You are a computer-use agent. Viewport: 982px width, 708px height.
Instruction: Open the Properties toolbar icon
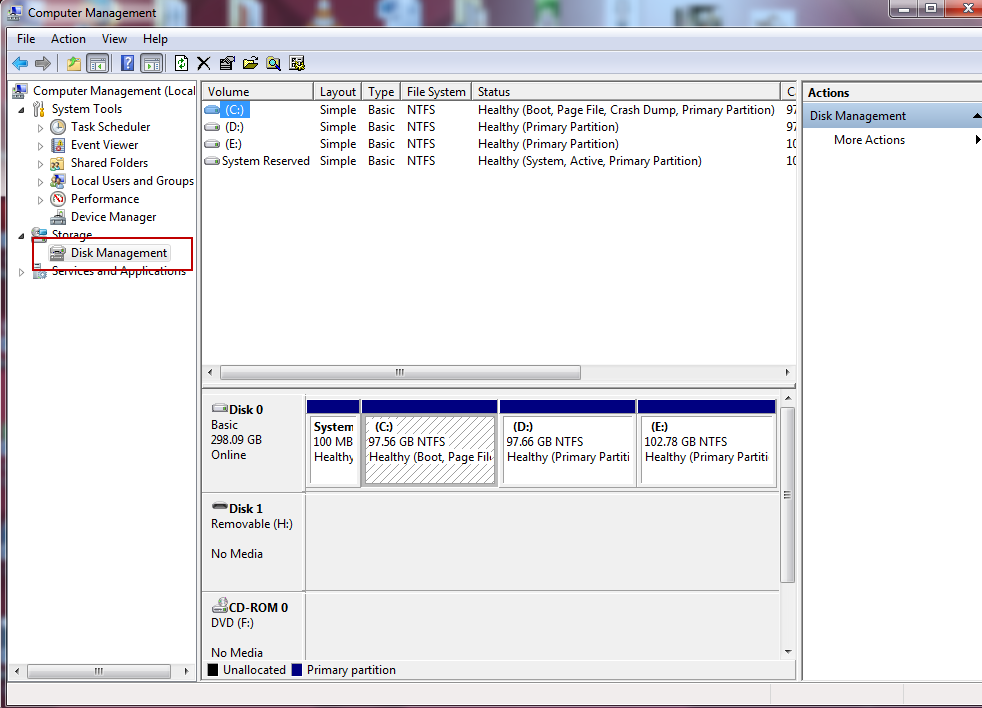[x=226, y=62]
